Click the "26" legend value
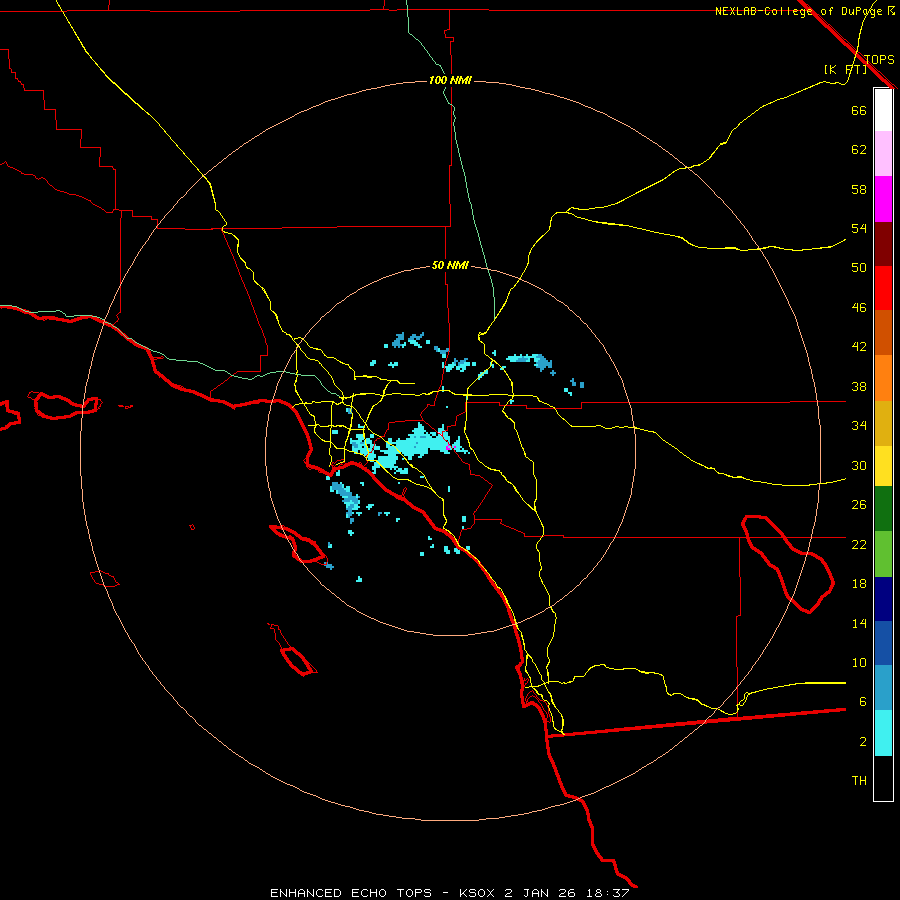This screenshot has width=900, height=900. click(x=859, y=505)
